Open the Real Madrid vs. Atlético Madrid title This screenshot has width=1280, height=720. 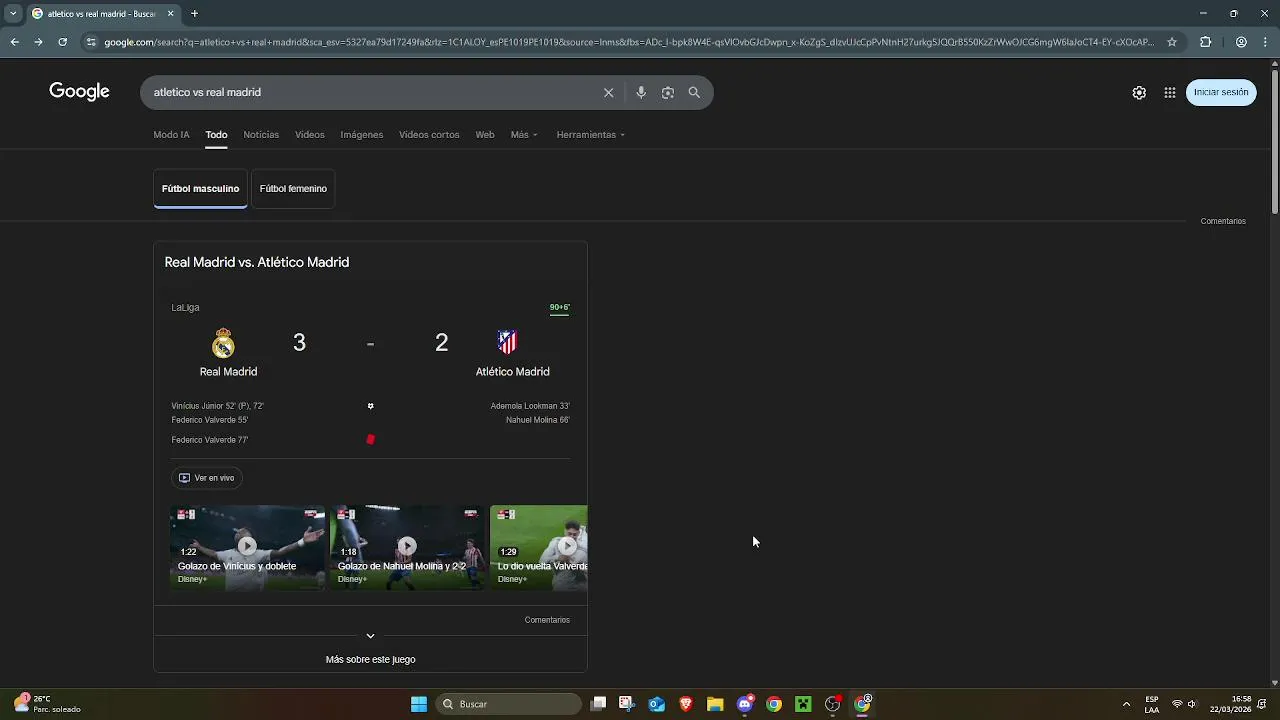(257, 262)
